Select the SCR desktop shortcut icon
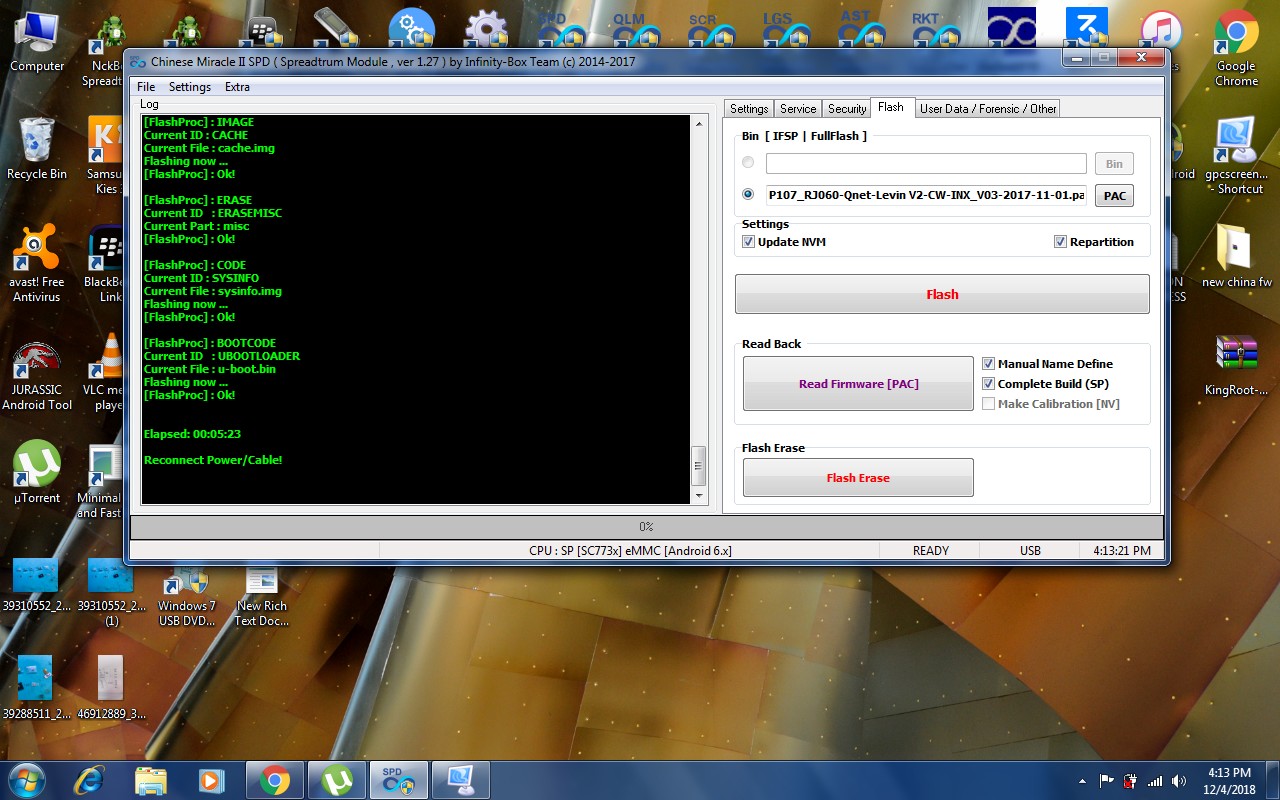 710,28
